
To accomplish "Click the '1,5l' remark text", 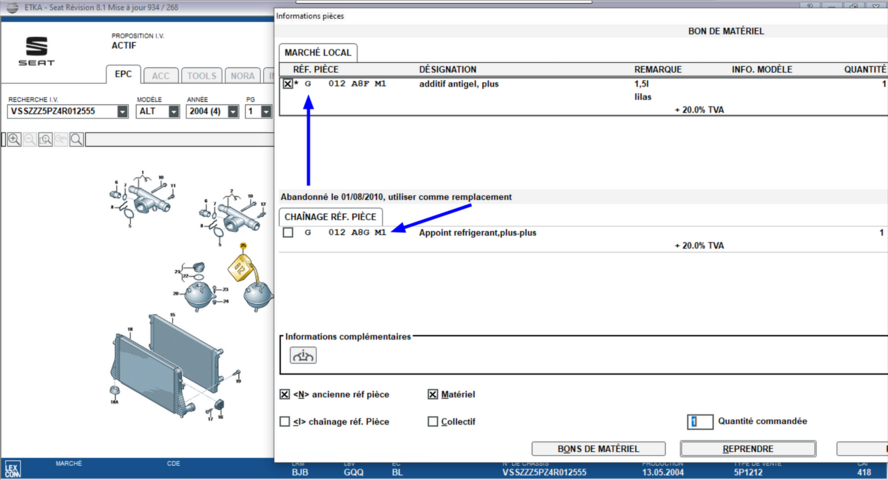I will click(x=642, y=84).
